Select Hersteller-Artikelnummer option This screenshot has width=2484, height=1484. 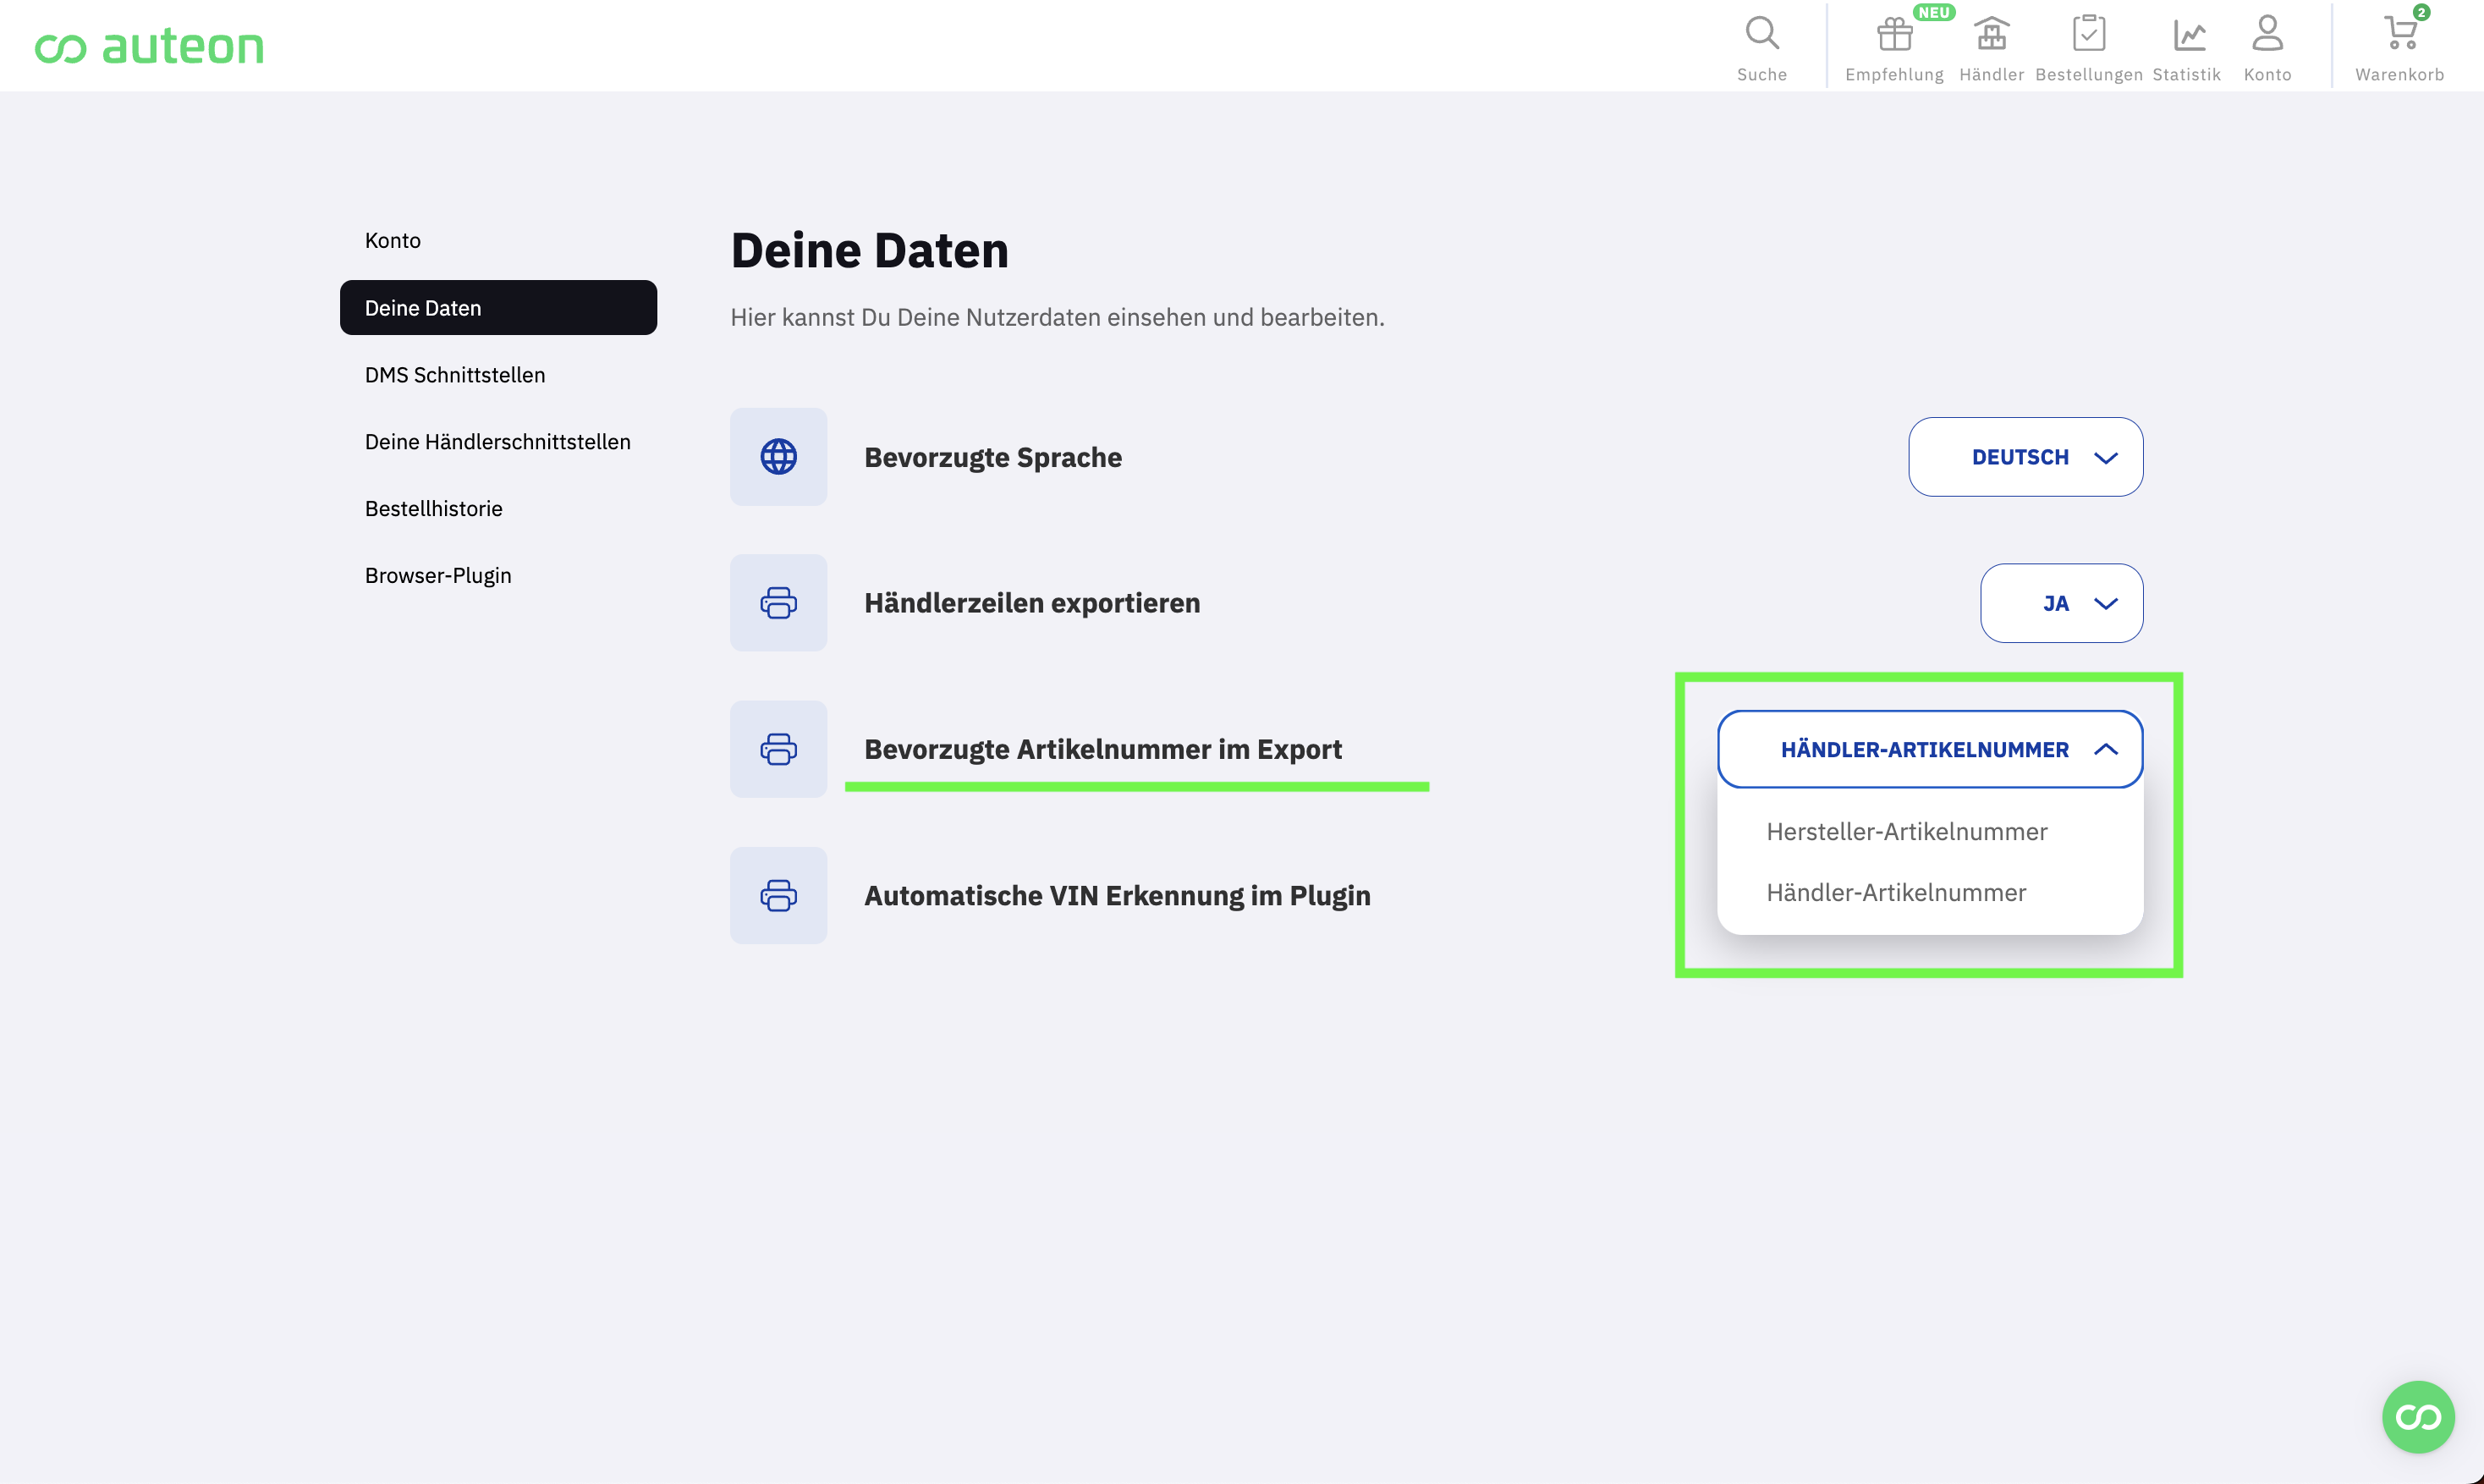(x=1906, y=832)
